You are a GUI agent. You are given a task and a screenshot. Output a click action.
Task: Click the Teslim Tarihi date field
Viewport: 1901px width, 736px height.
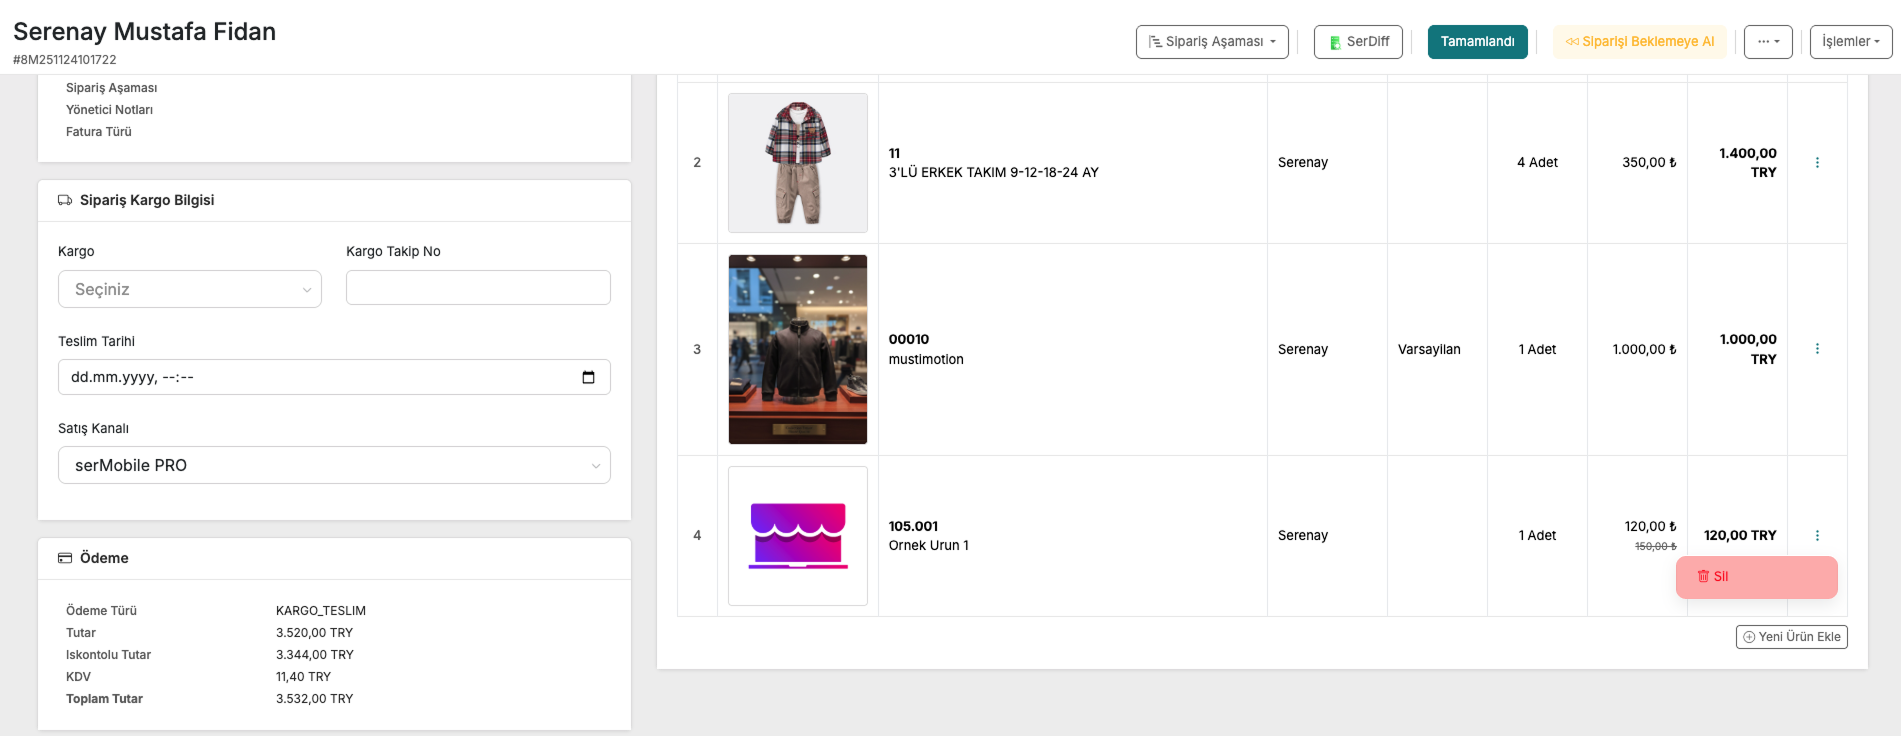320,377
